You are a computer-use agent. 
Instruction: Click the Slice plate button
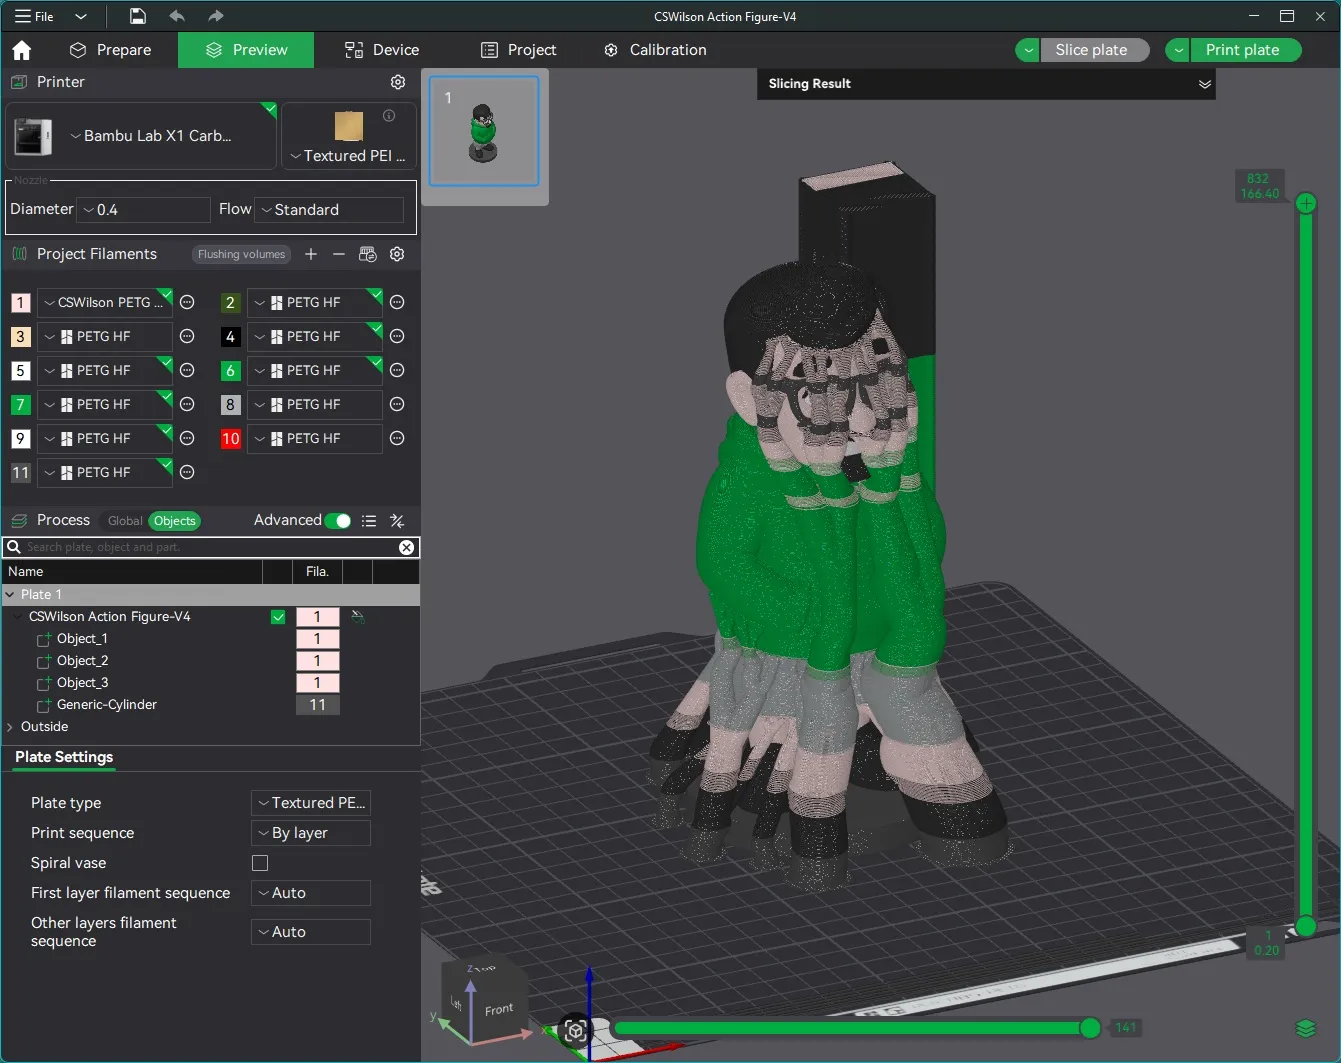coord(1094,49)
